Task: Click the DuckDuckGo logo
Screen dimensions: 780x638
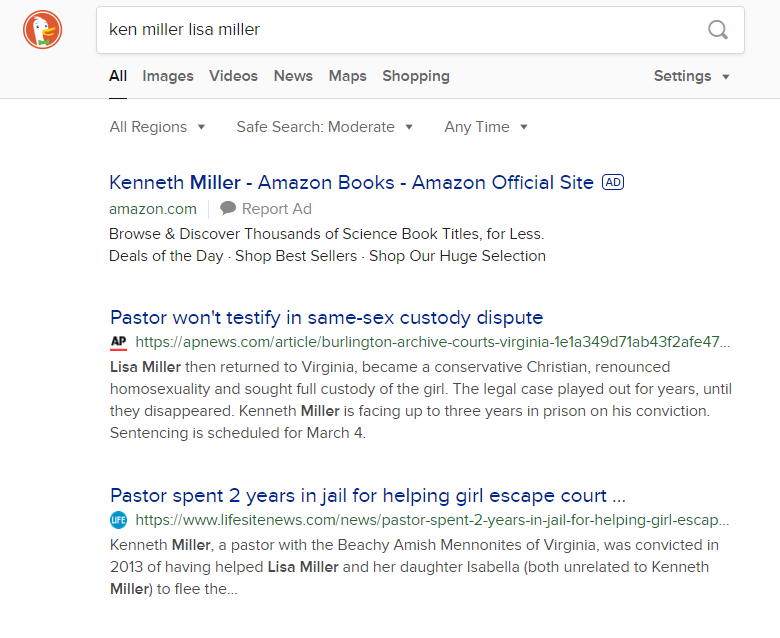Action: tap(42, 30)
